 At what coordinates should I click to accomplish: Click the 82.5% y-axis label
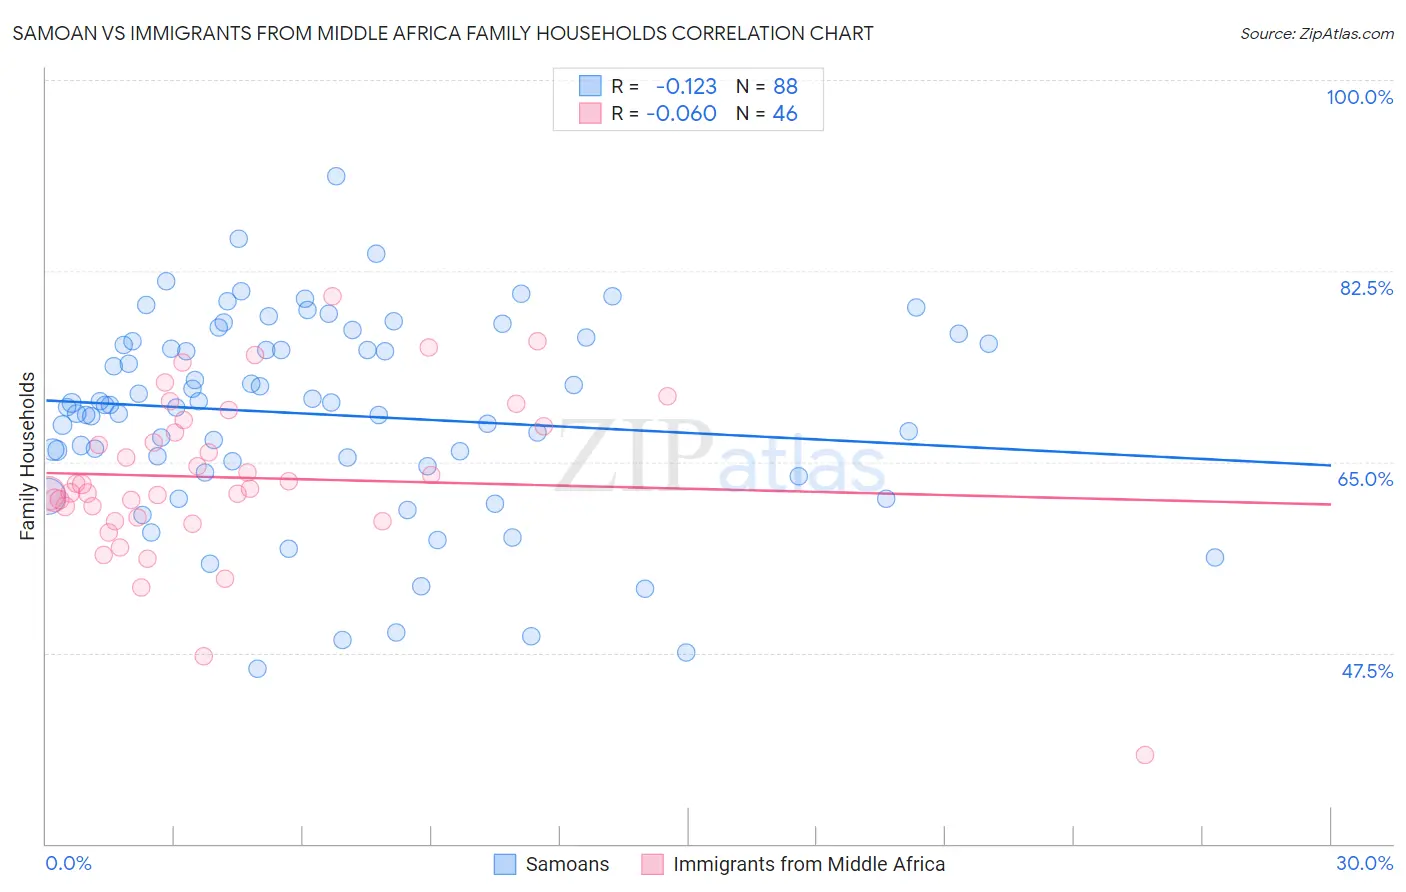click(1366, 288)
